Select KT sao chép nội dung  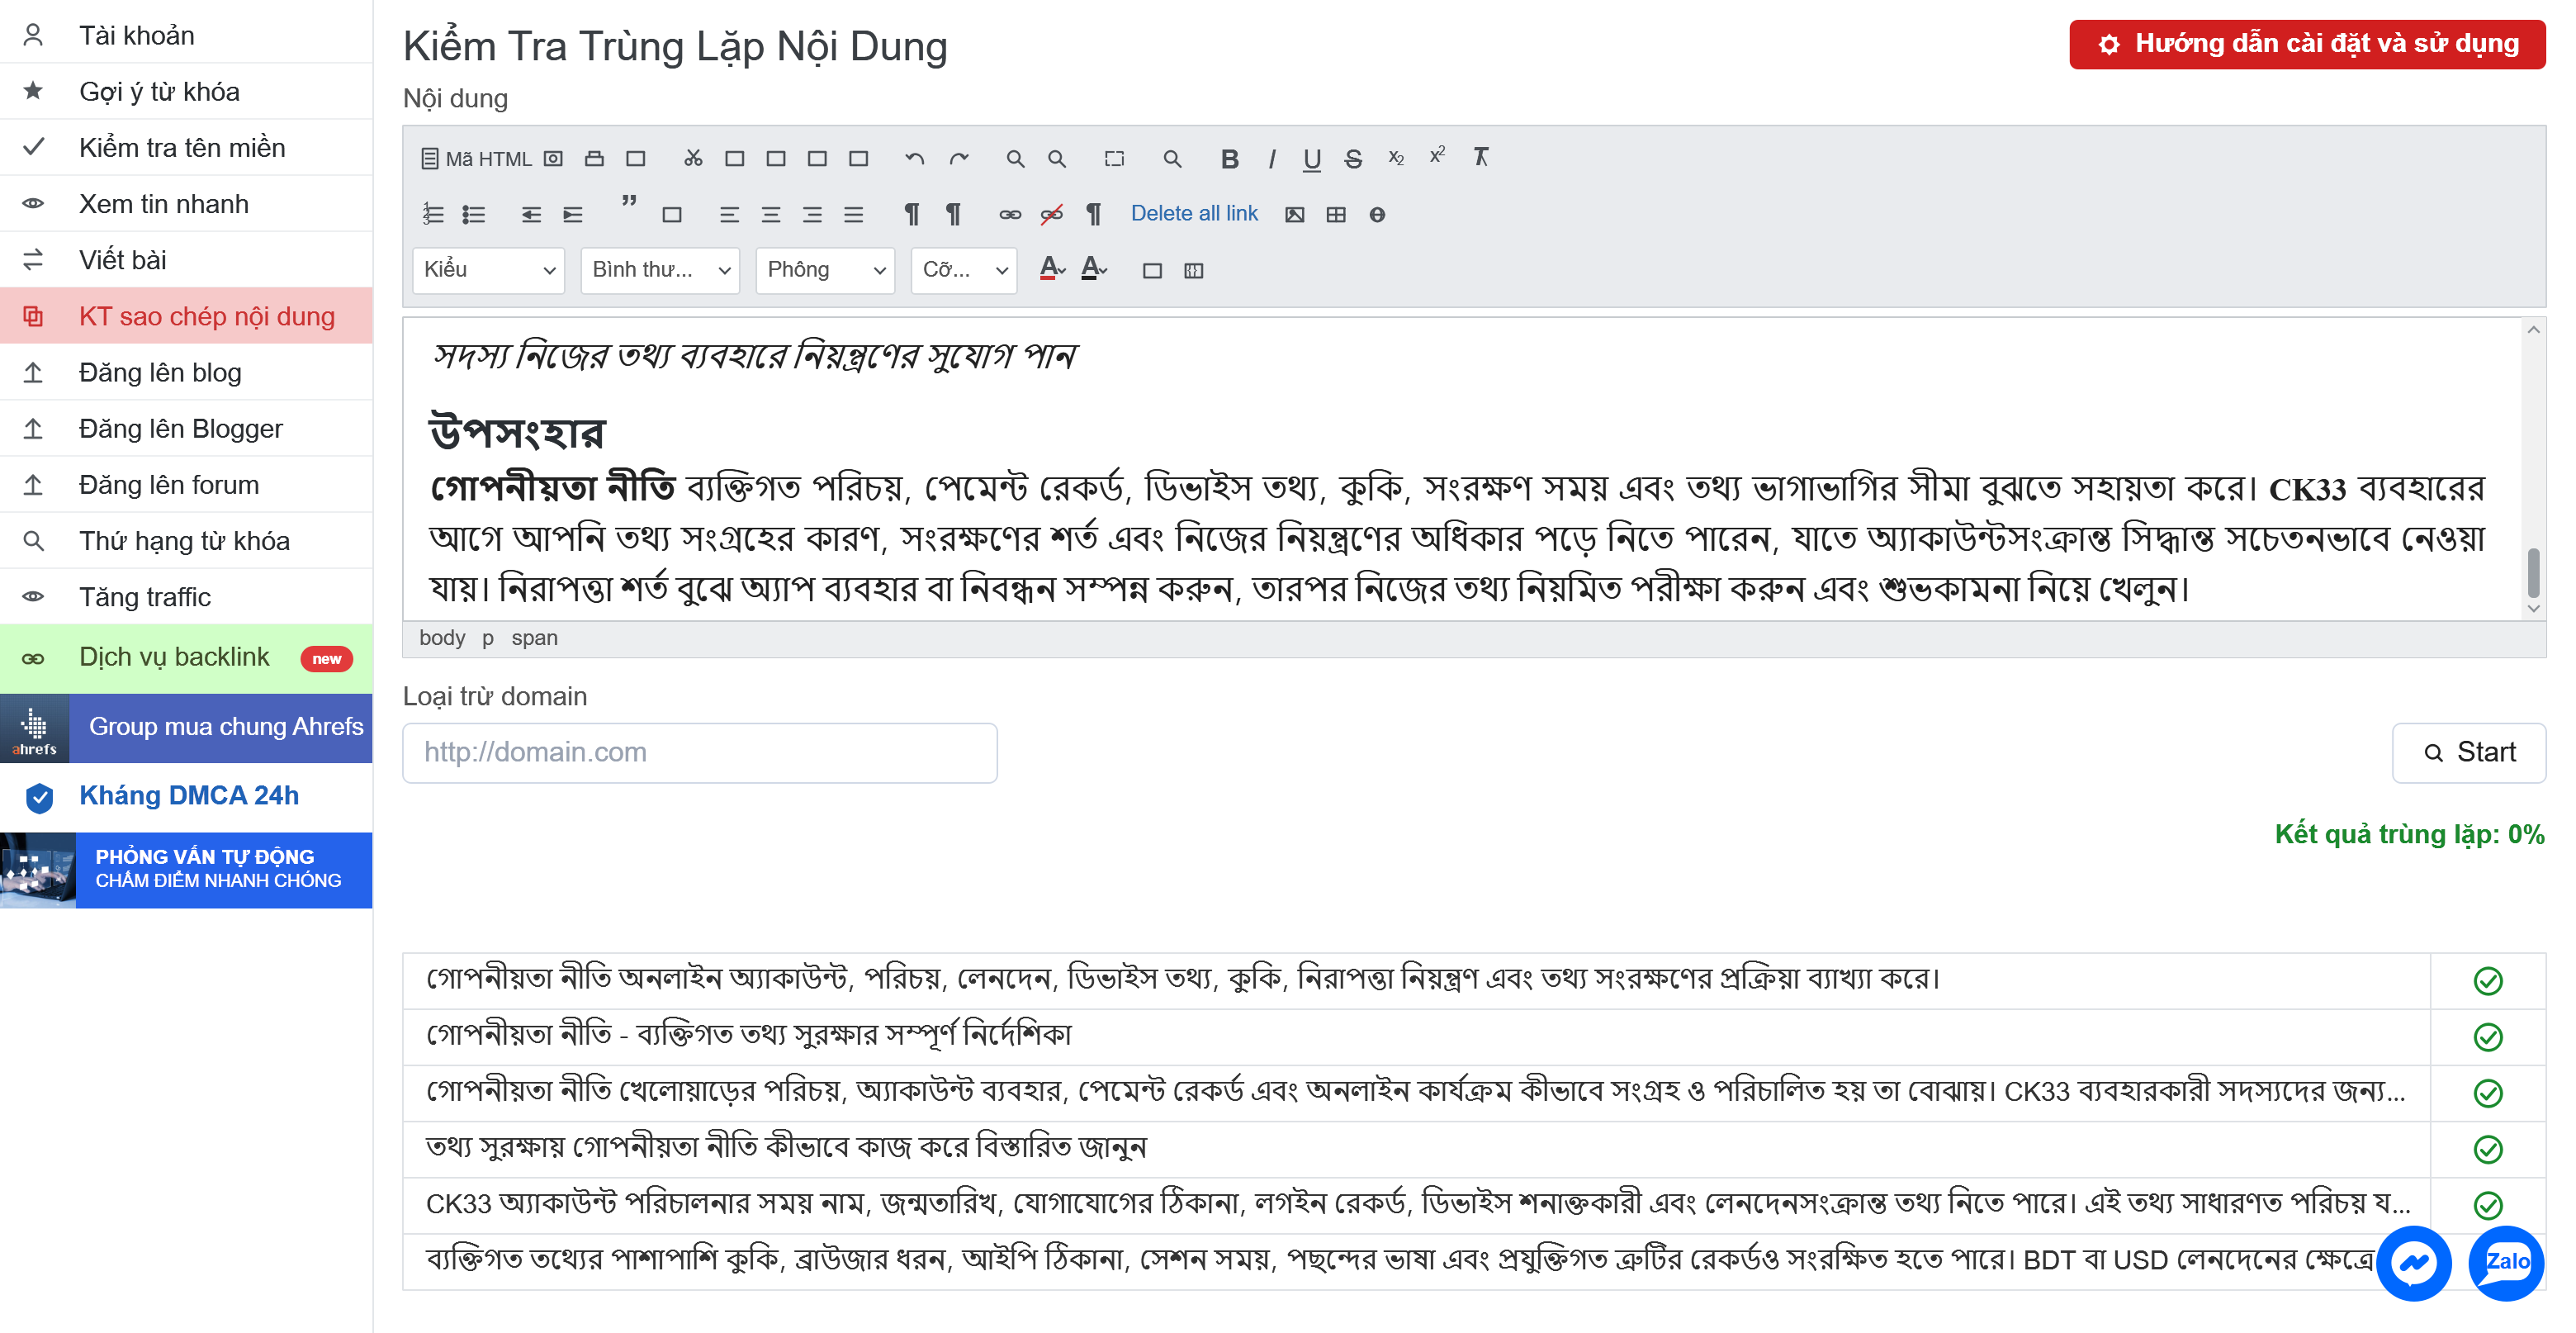186,316
